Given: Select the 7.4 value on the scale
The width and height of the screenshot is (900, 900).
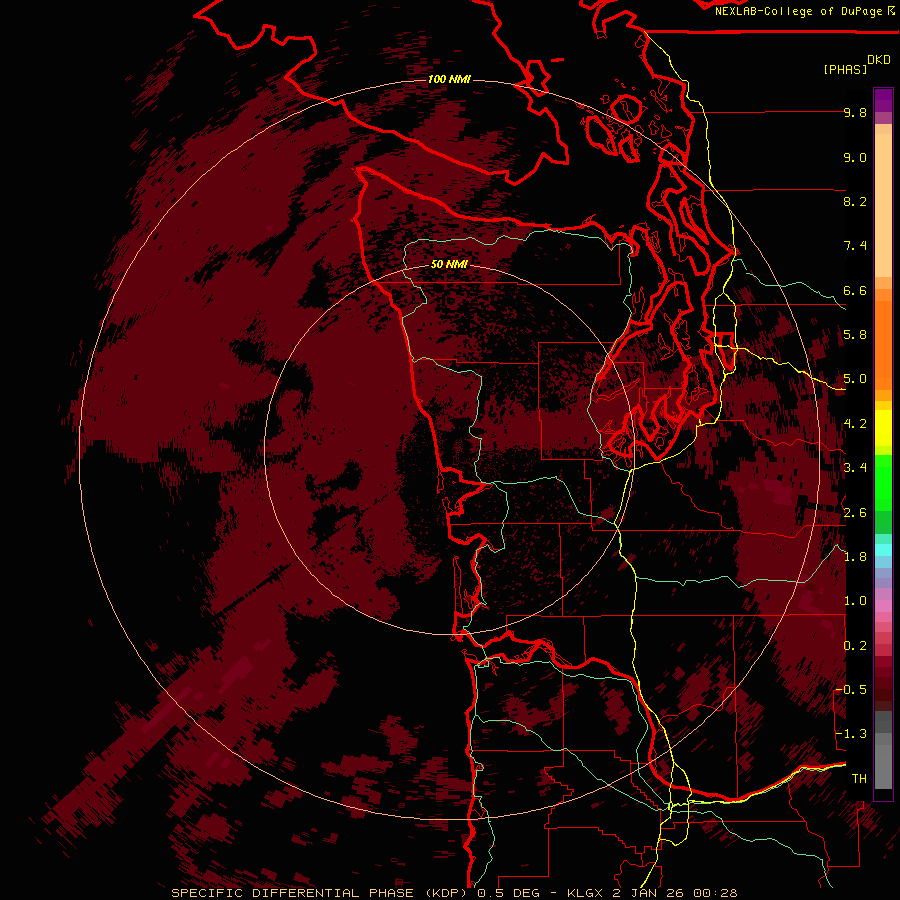Looking at the screenshot, I should pos(855,246).
